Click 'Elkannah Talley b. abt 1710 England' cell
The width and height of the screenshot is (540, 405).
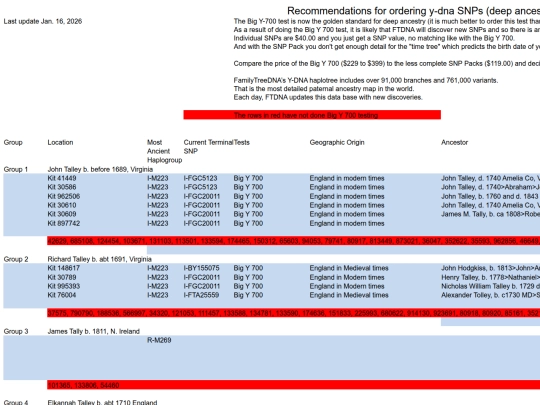coord(102,402)
